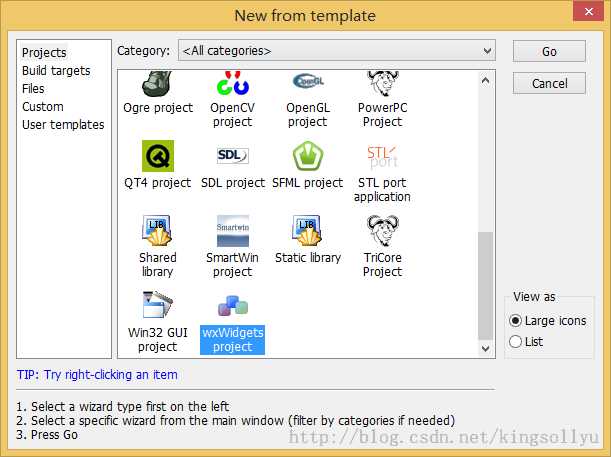Screen dimensions: 611x457
Task: Select the wxWidgets project blocks icon
Action: click(x=233, y=306)
